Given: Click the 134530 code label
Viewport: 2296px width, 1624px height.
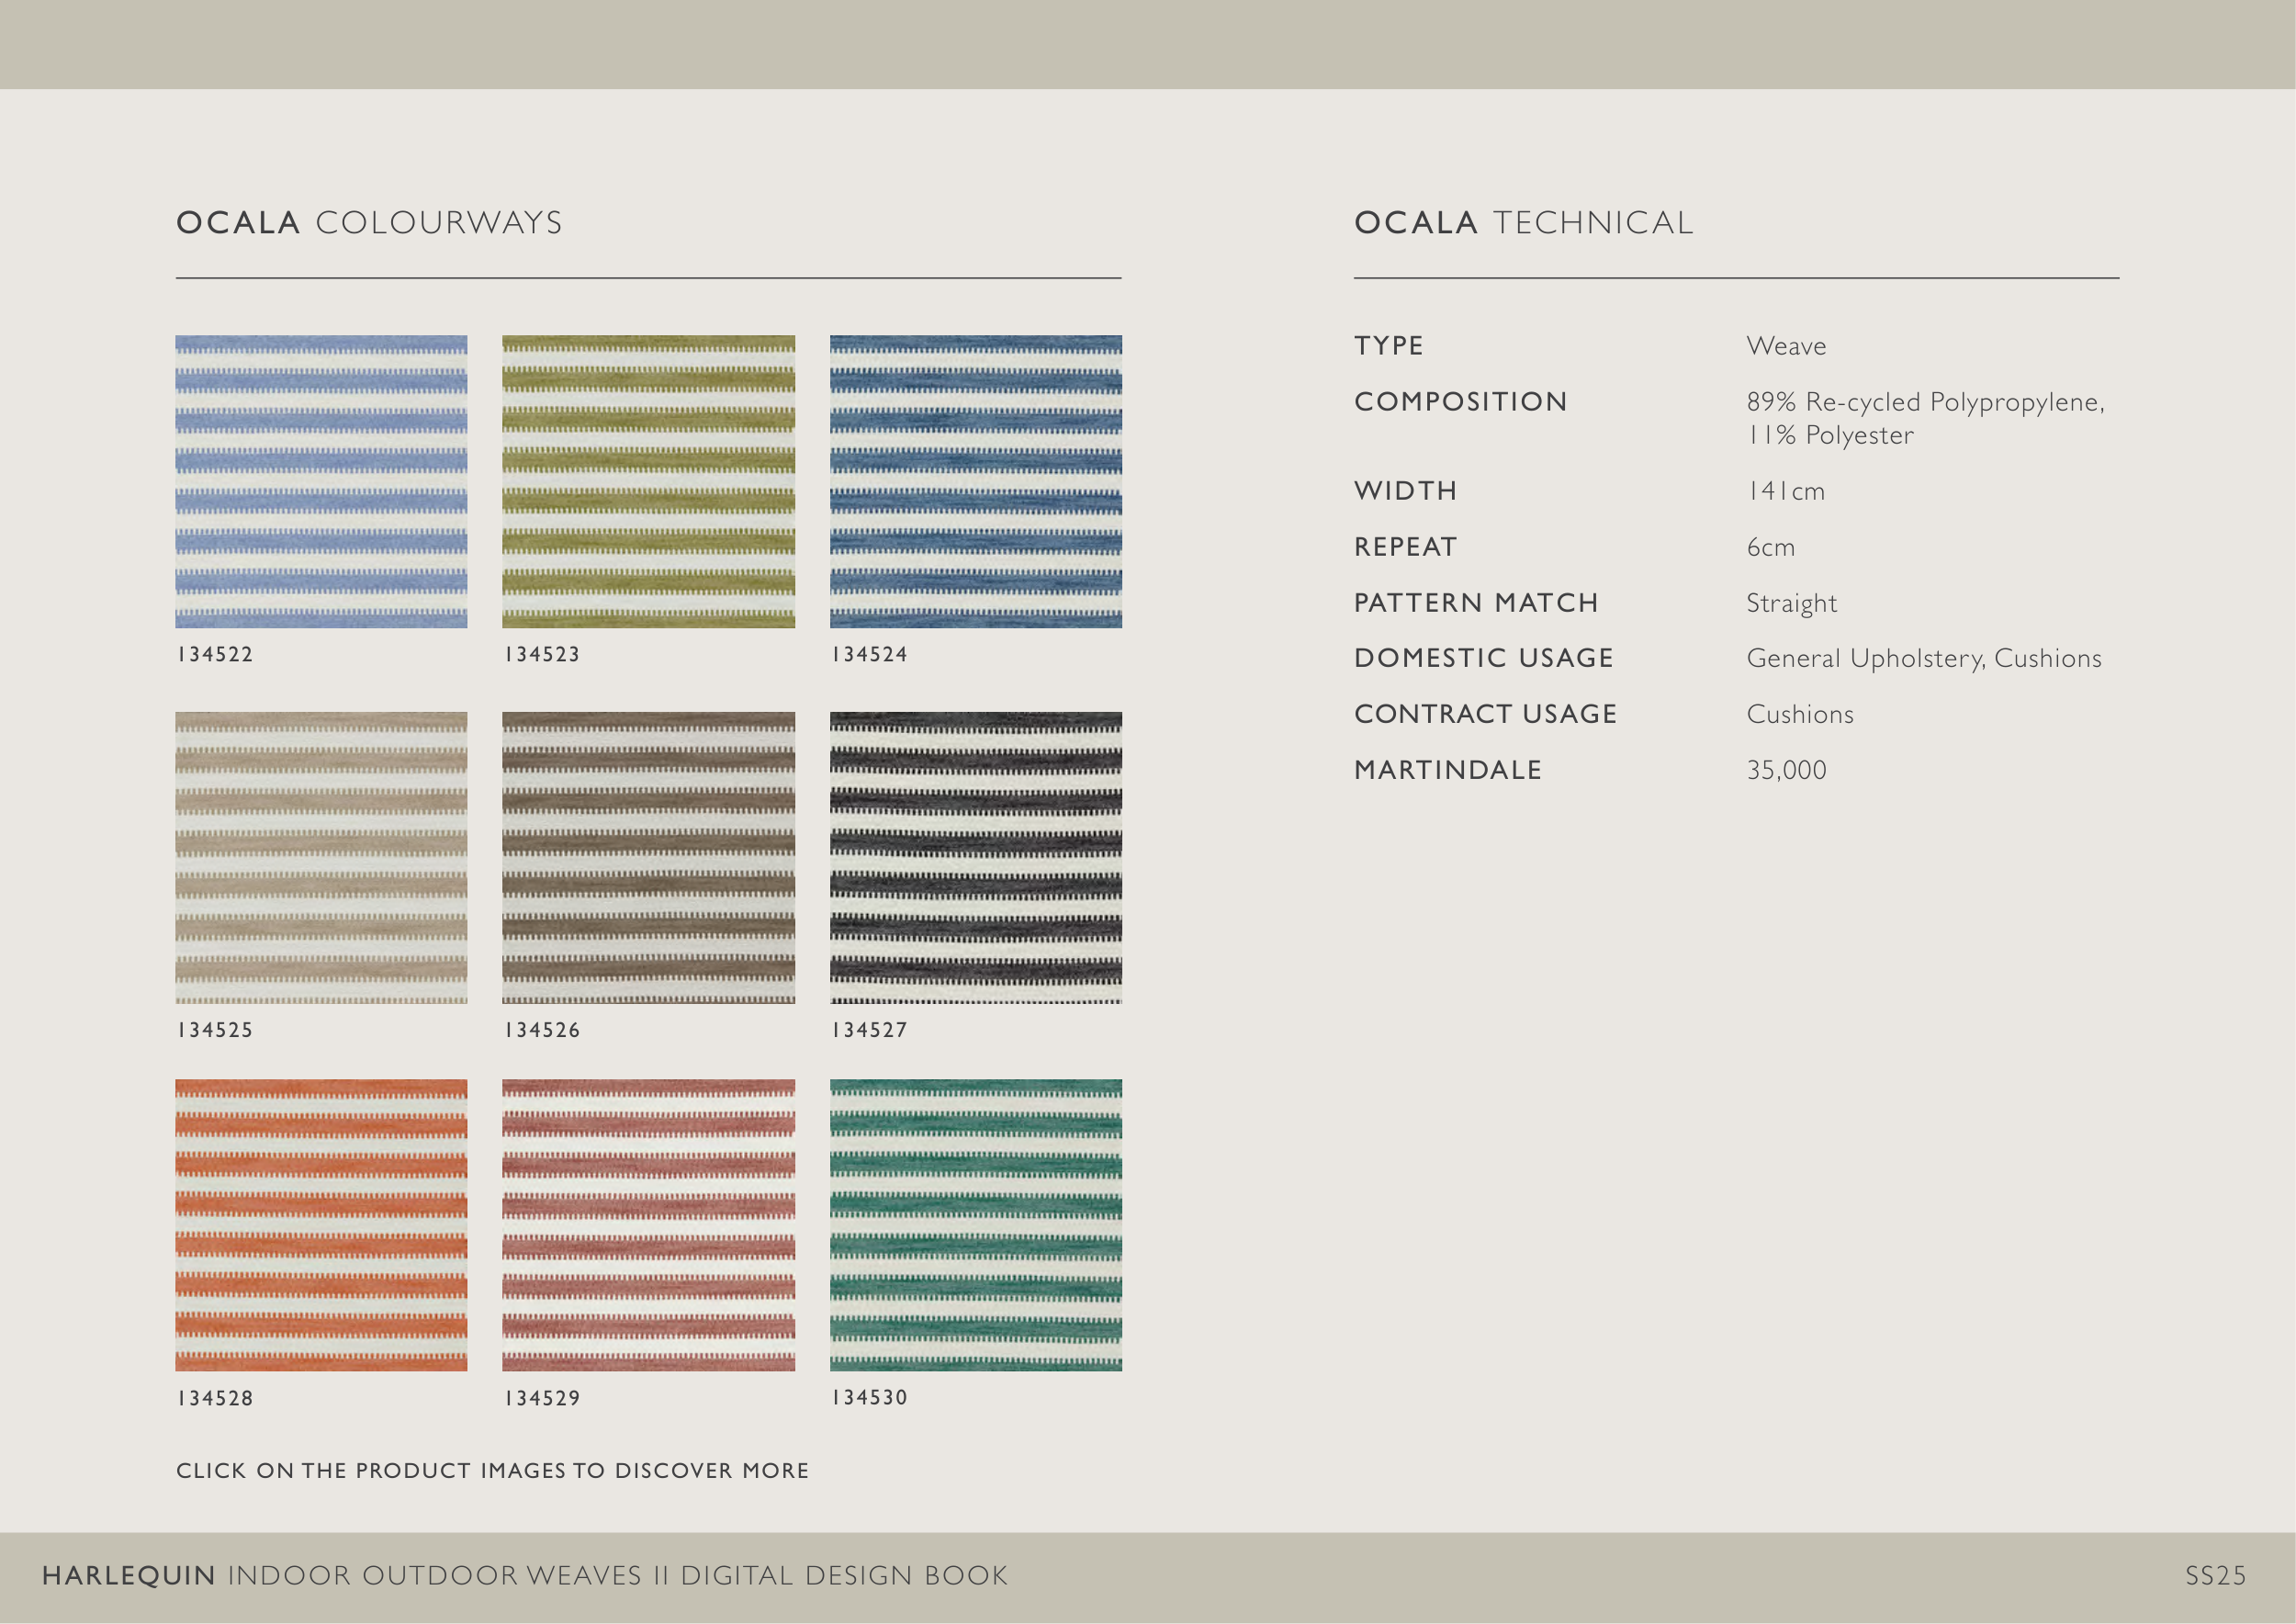Looking at the screenshot, I should 869,1397.
